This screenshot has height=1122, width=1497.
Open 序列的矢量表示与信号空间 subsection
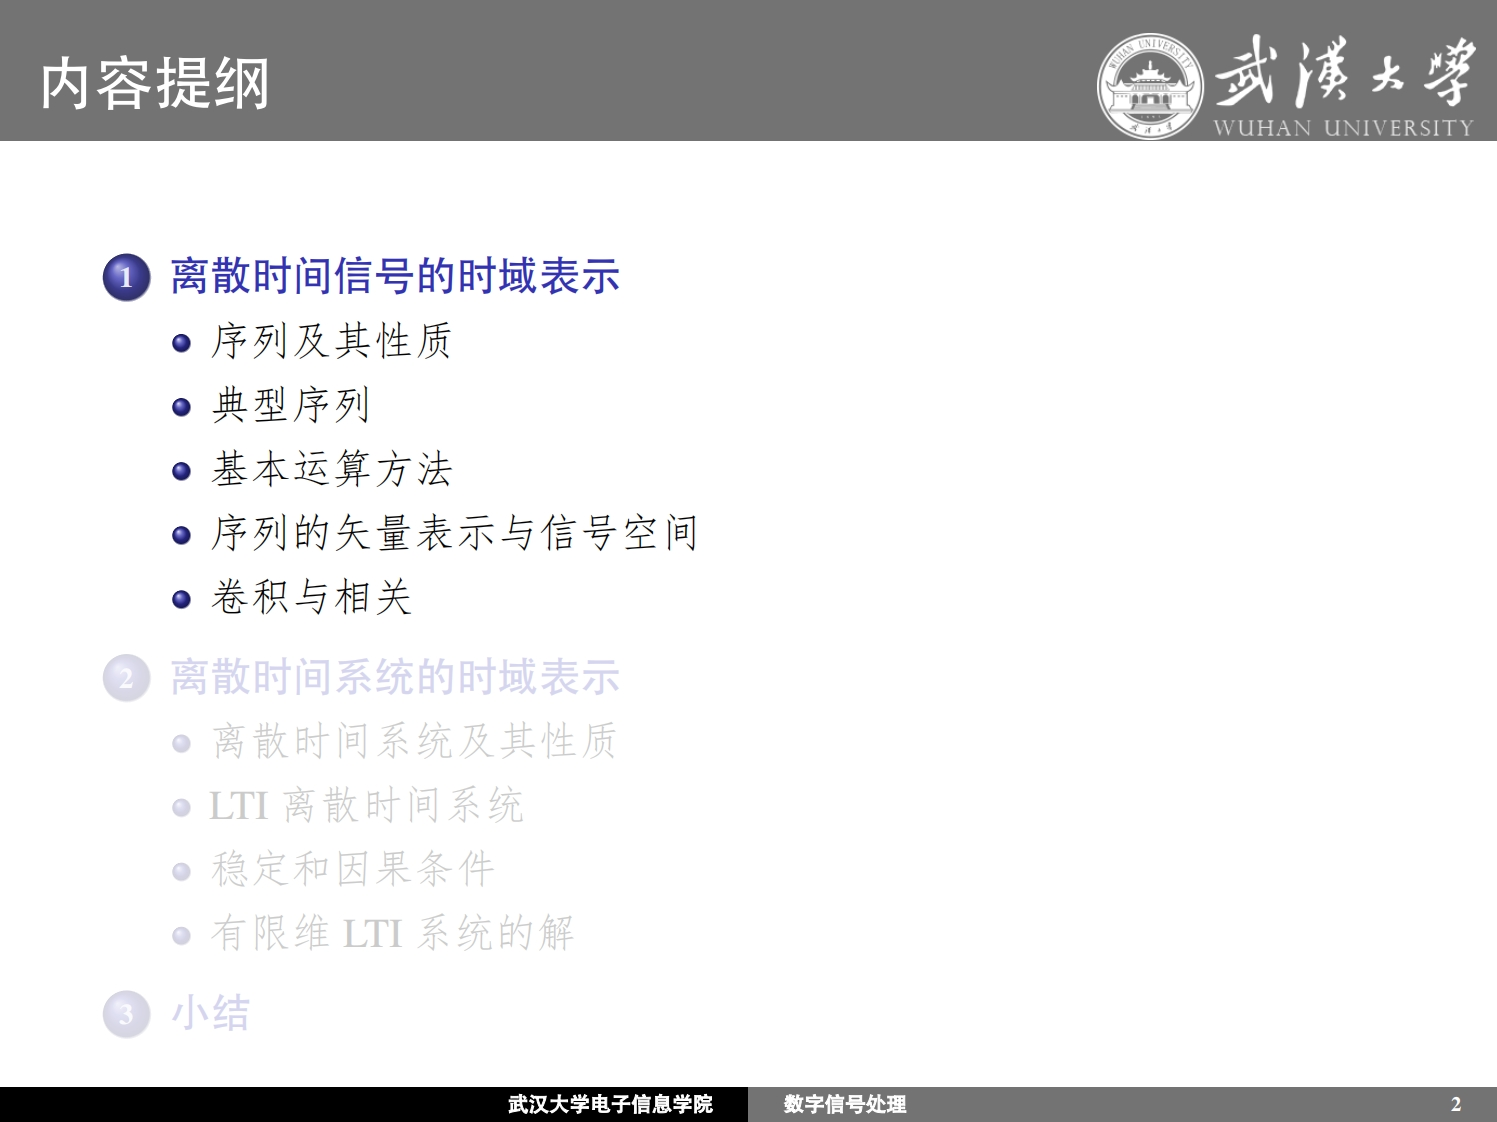[454, 533]
